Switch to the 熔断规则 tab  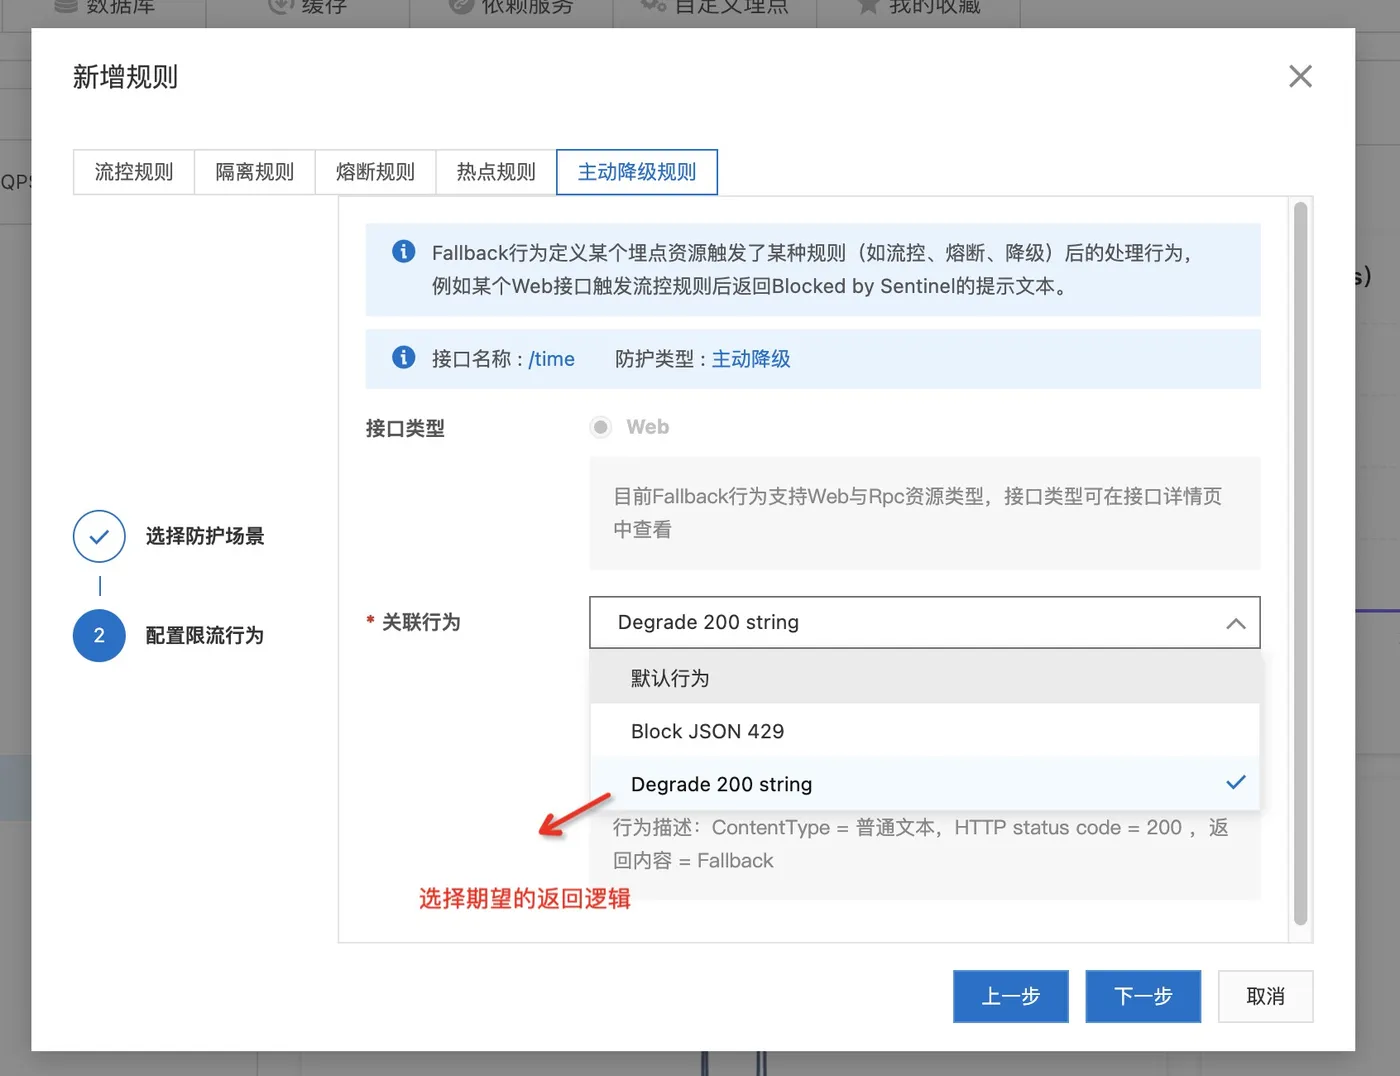[375, 172]
